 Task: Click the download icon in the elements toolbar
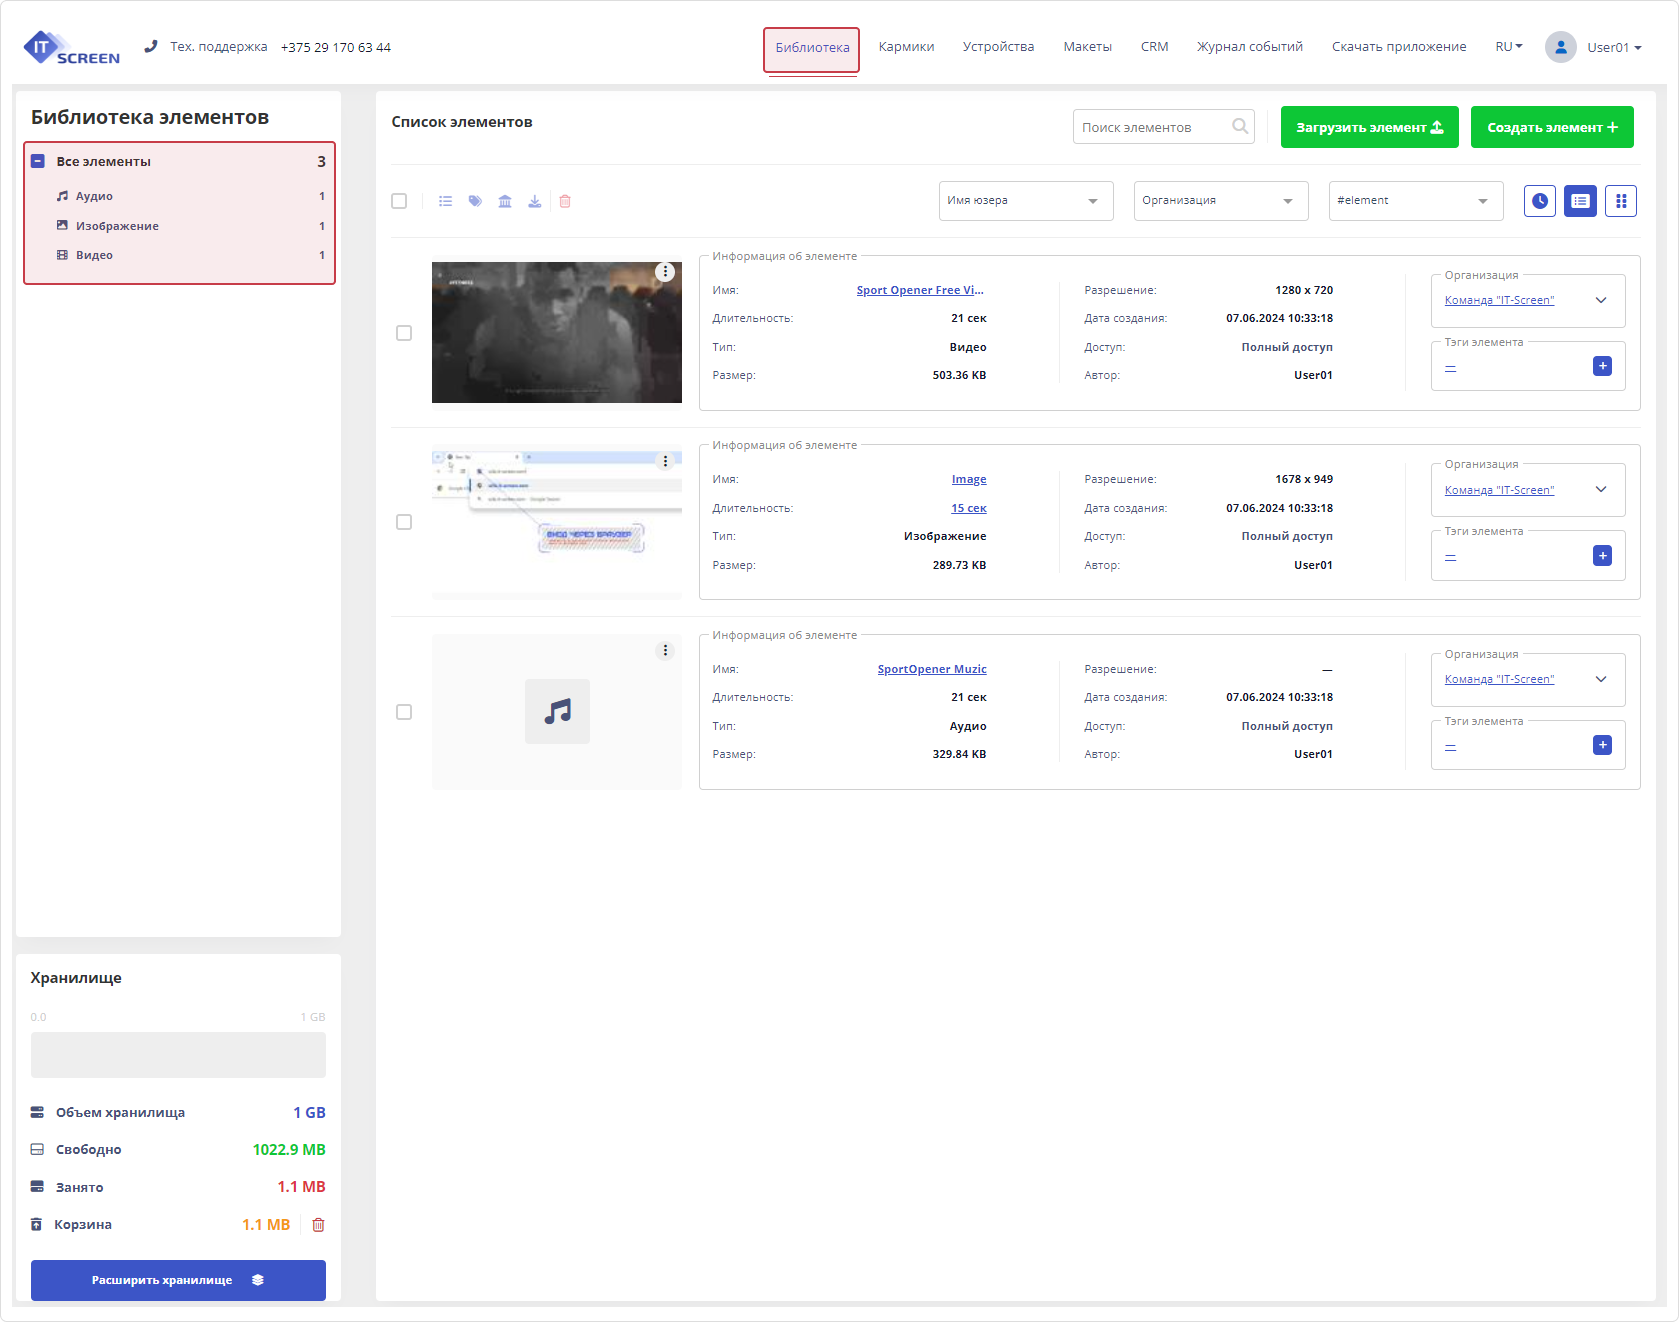[535, 201]
